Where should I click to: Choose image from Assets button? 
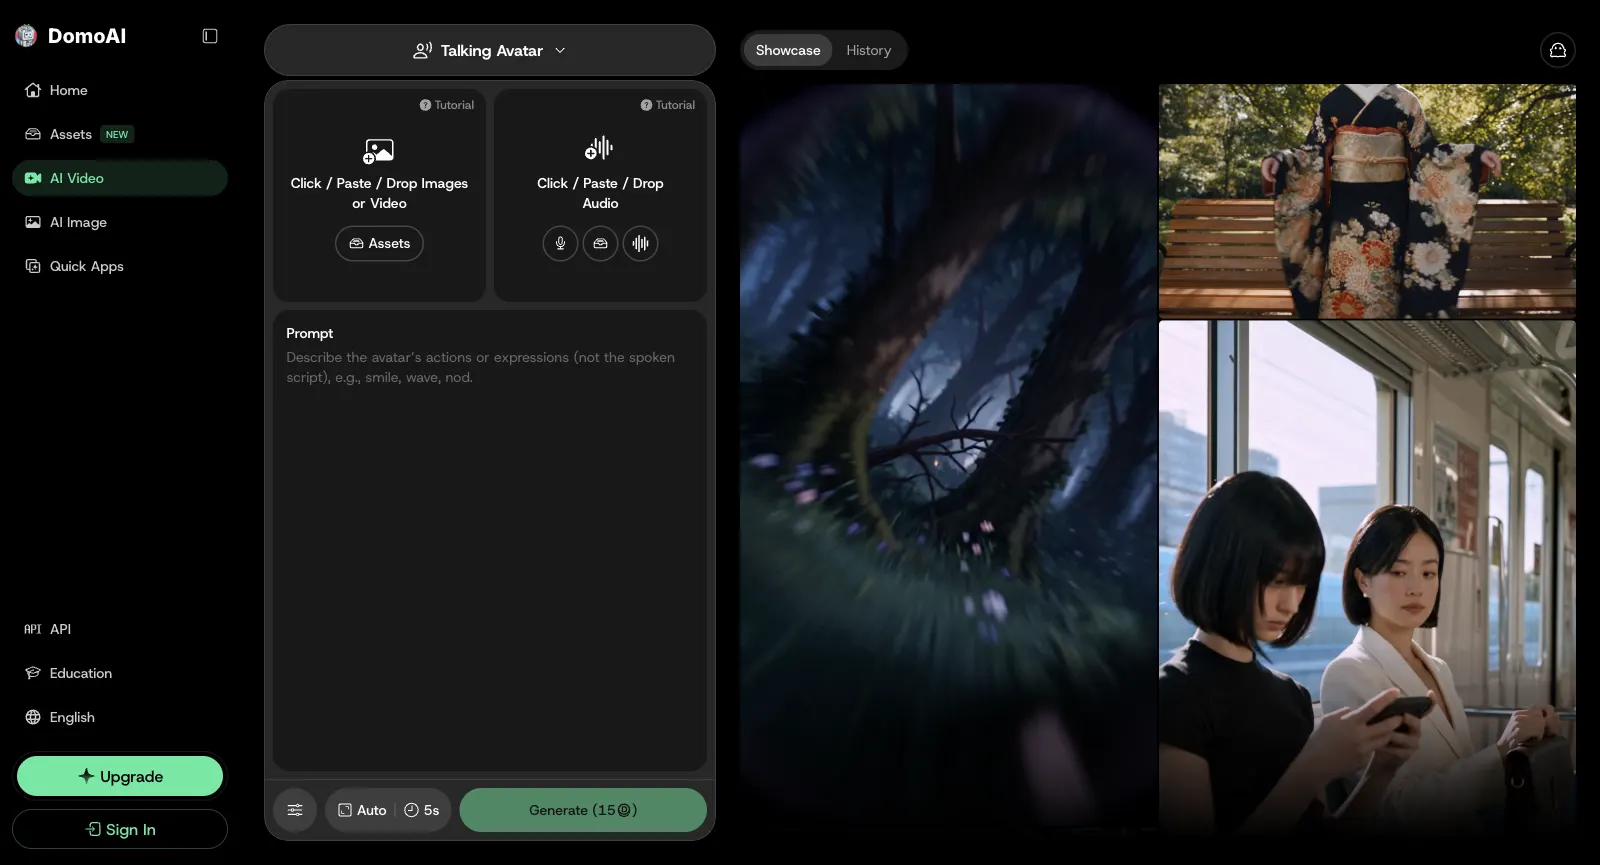[x=379, y=243]
